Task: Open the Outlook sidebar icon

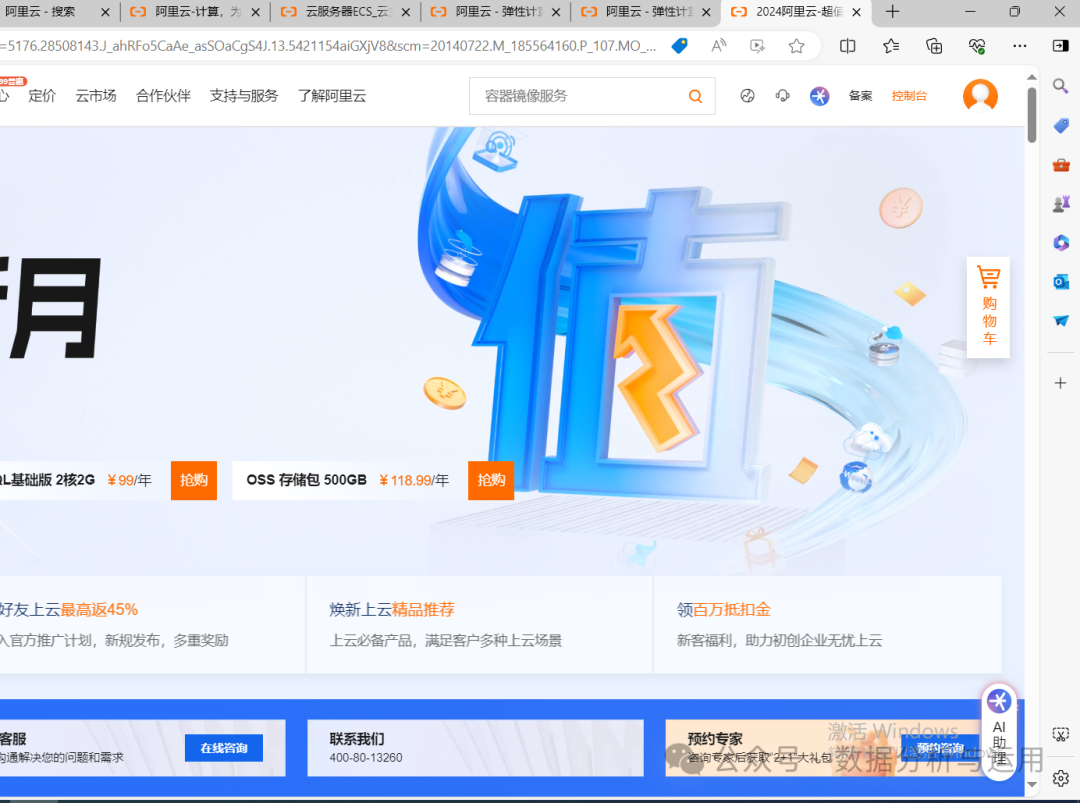Action: [x=1061, y=282]
